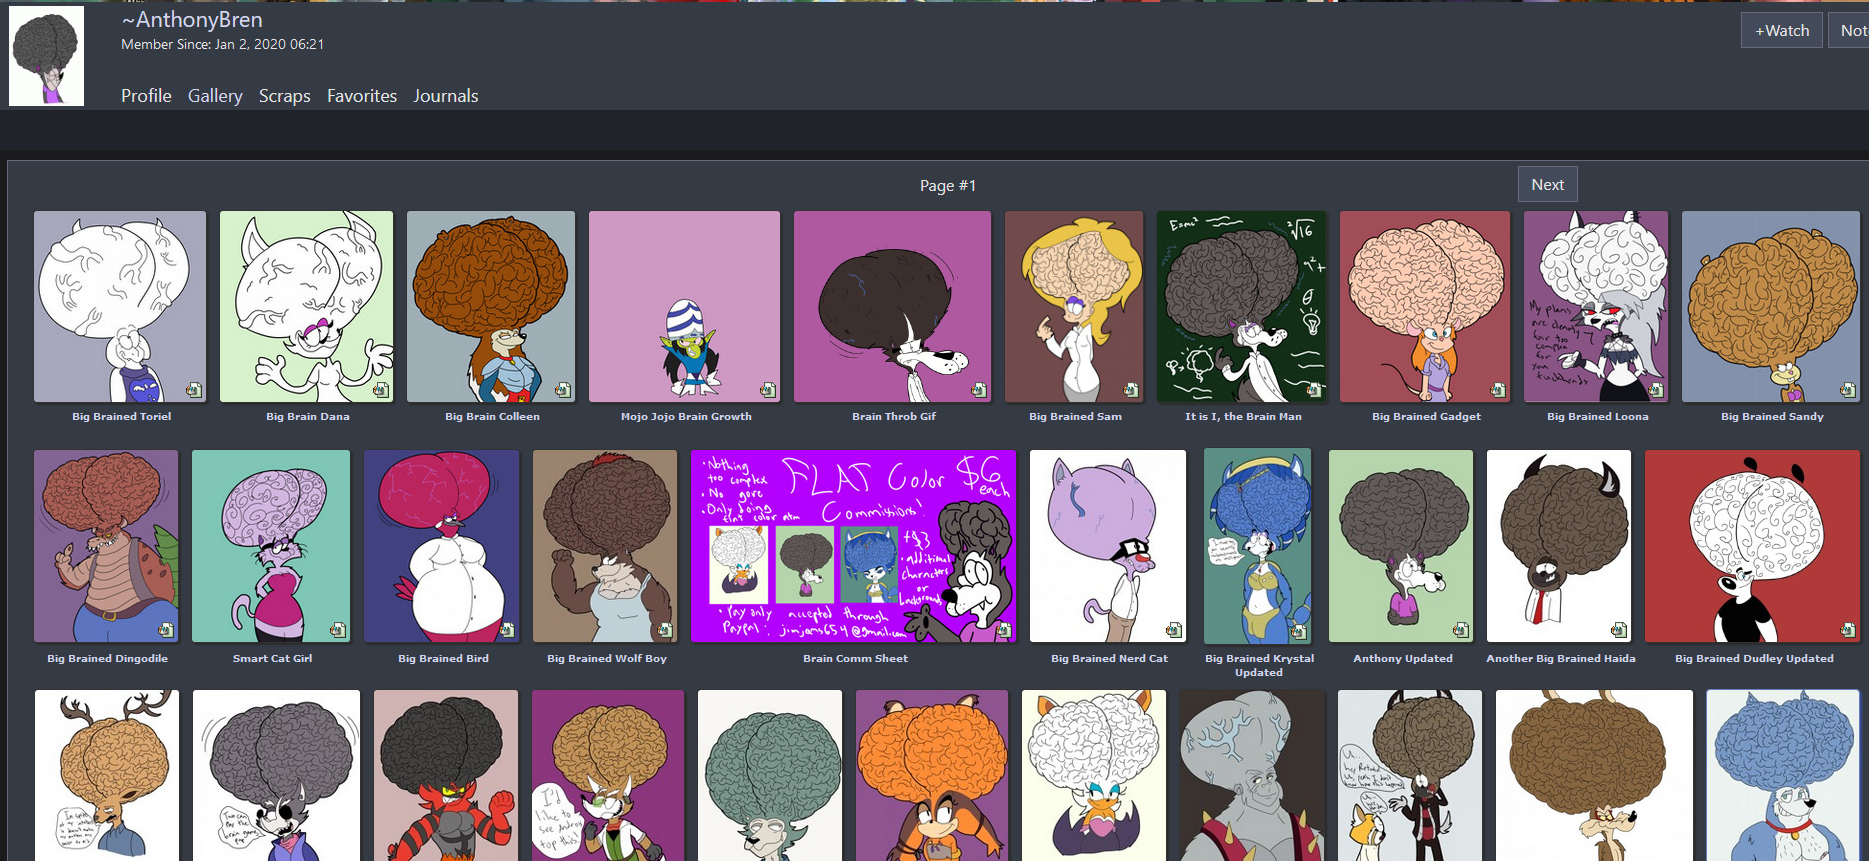Click the 'Smart Cat Girl' title link
The height and width of the screenshot is (861, 1869).
272,658
